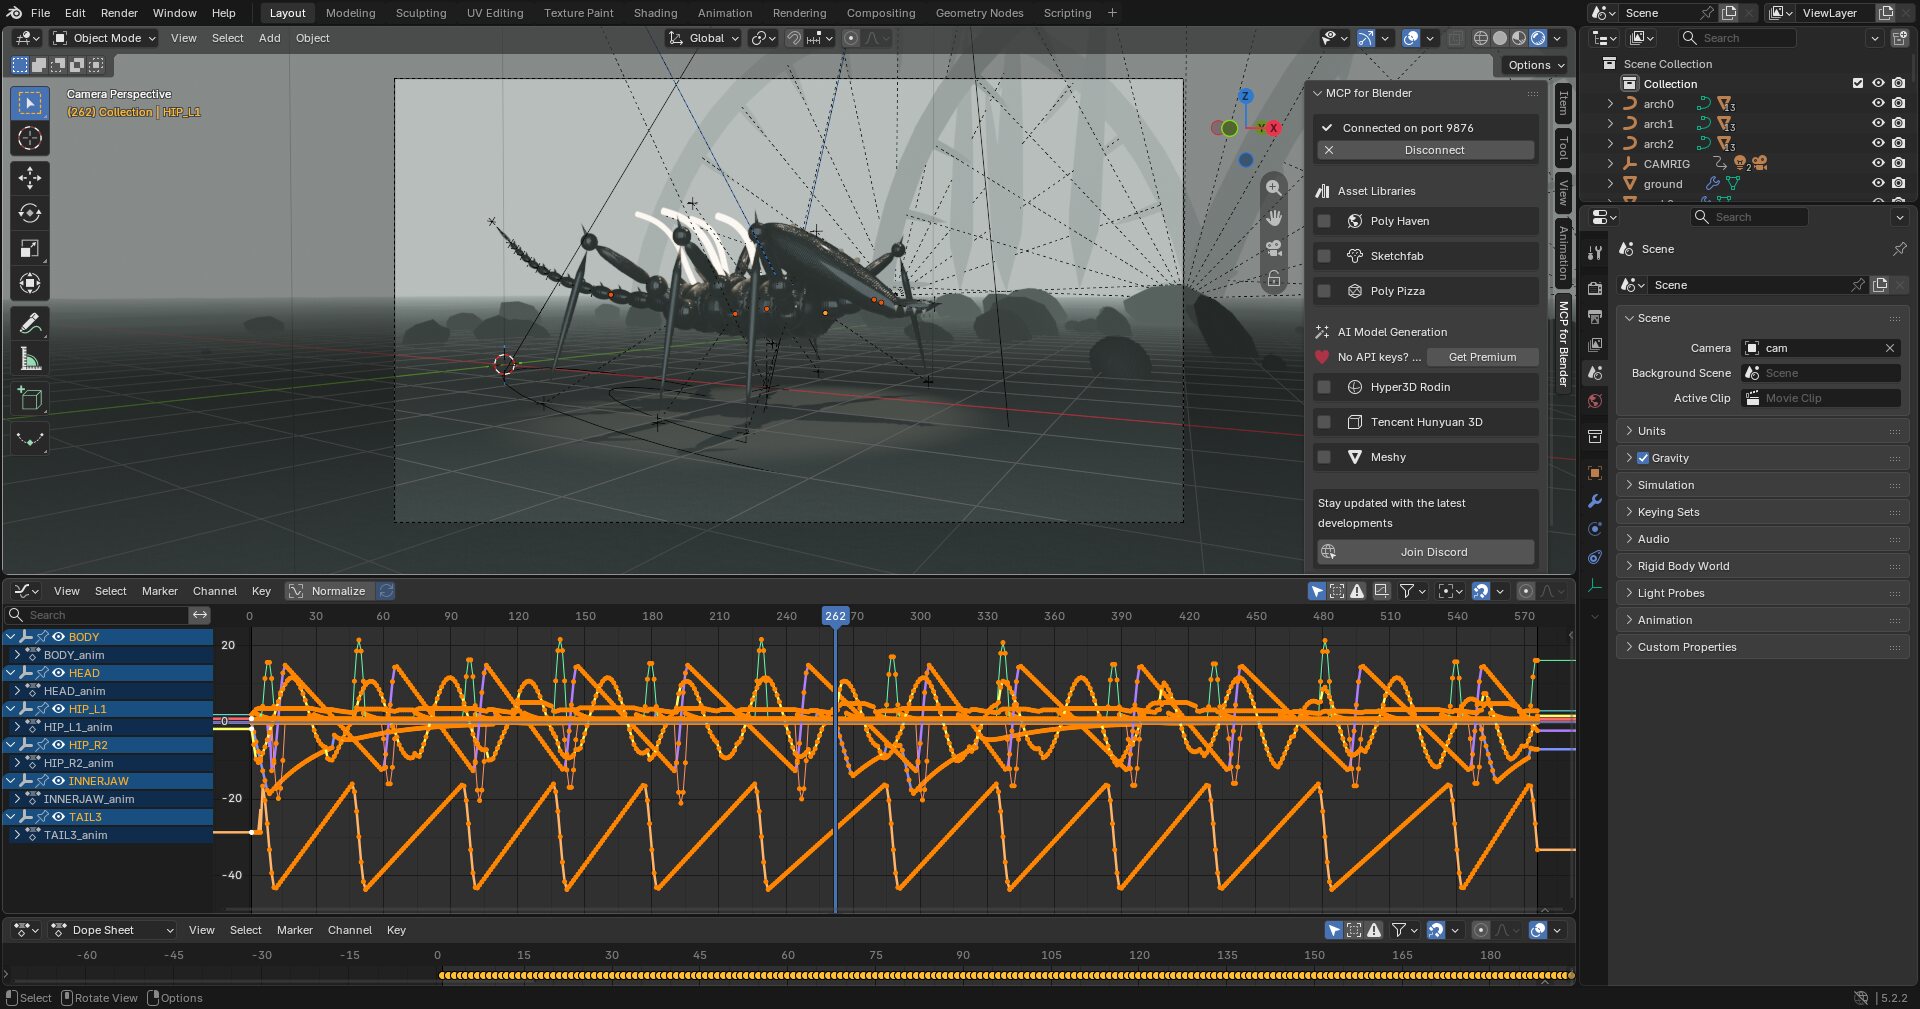Select the Add Cube tool
The width and height of the screenshot is (1920, 1009).
pos(30,399)
